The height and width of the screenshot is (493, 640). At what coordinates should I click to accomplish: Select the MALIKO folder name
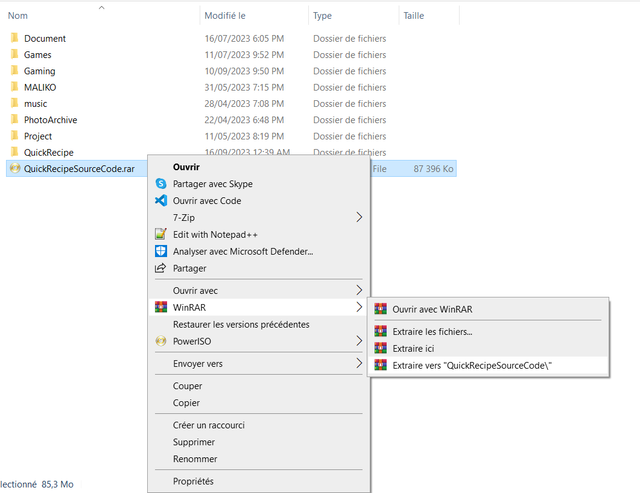(x=40, y=87)
